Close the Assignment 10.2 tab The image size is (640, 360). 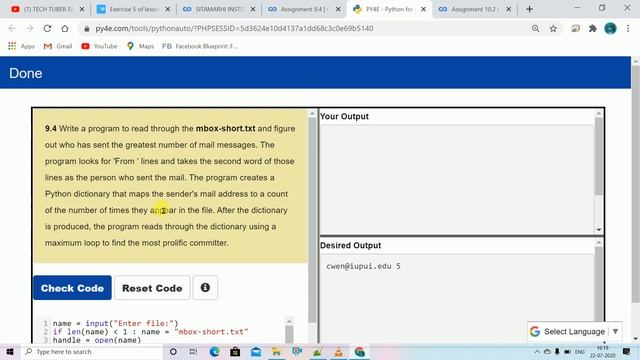[509, 9]
